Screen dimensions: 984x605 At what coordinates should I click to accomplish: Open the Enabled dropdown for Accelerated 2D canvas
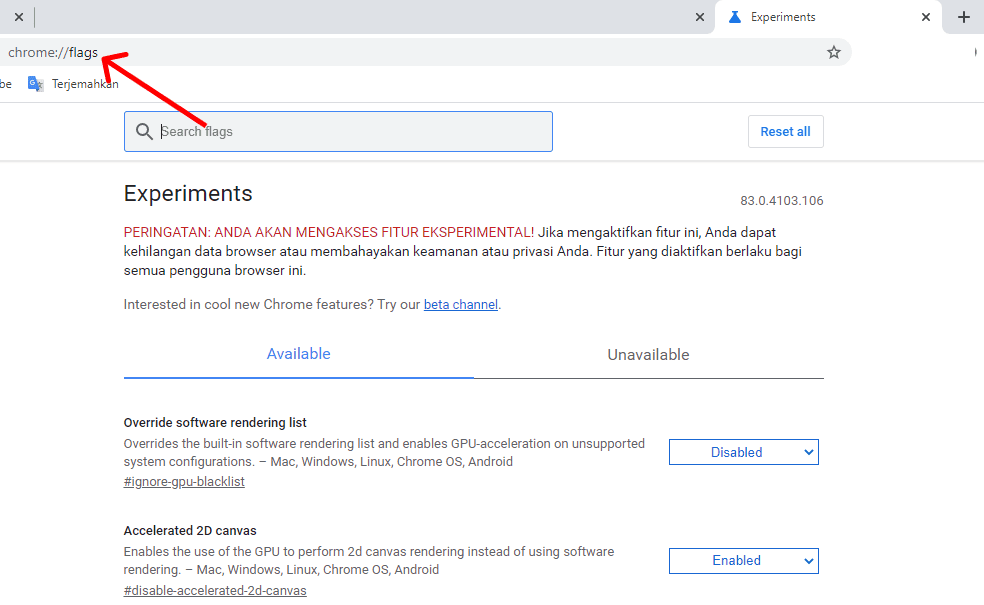[743, 561]
